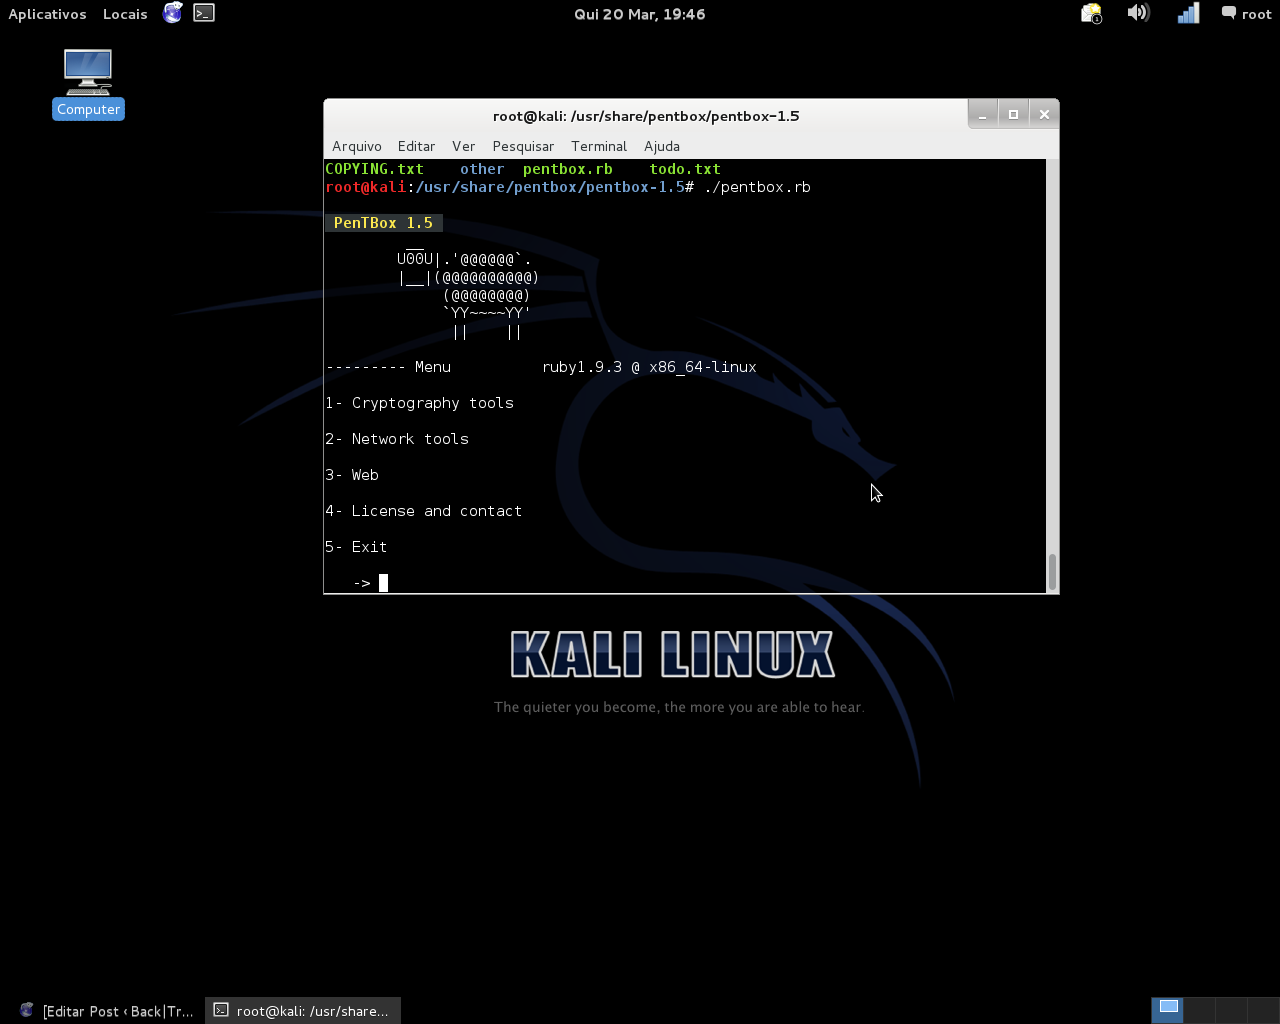Click the volume speaker icon
This screenshot has width=1280, height=1024.
point(1138,13)
